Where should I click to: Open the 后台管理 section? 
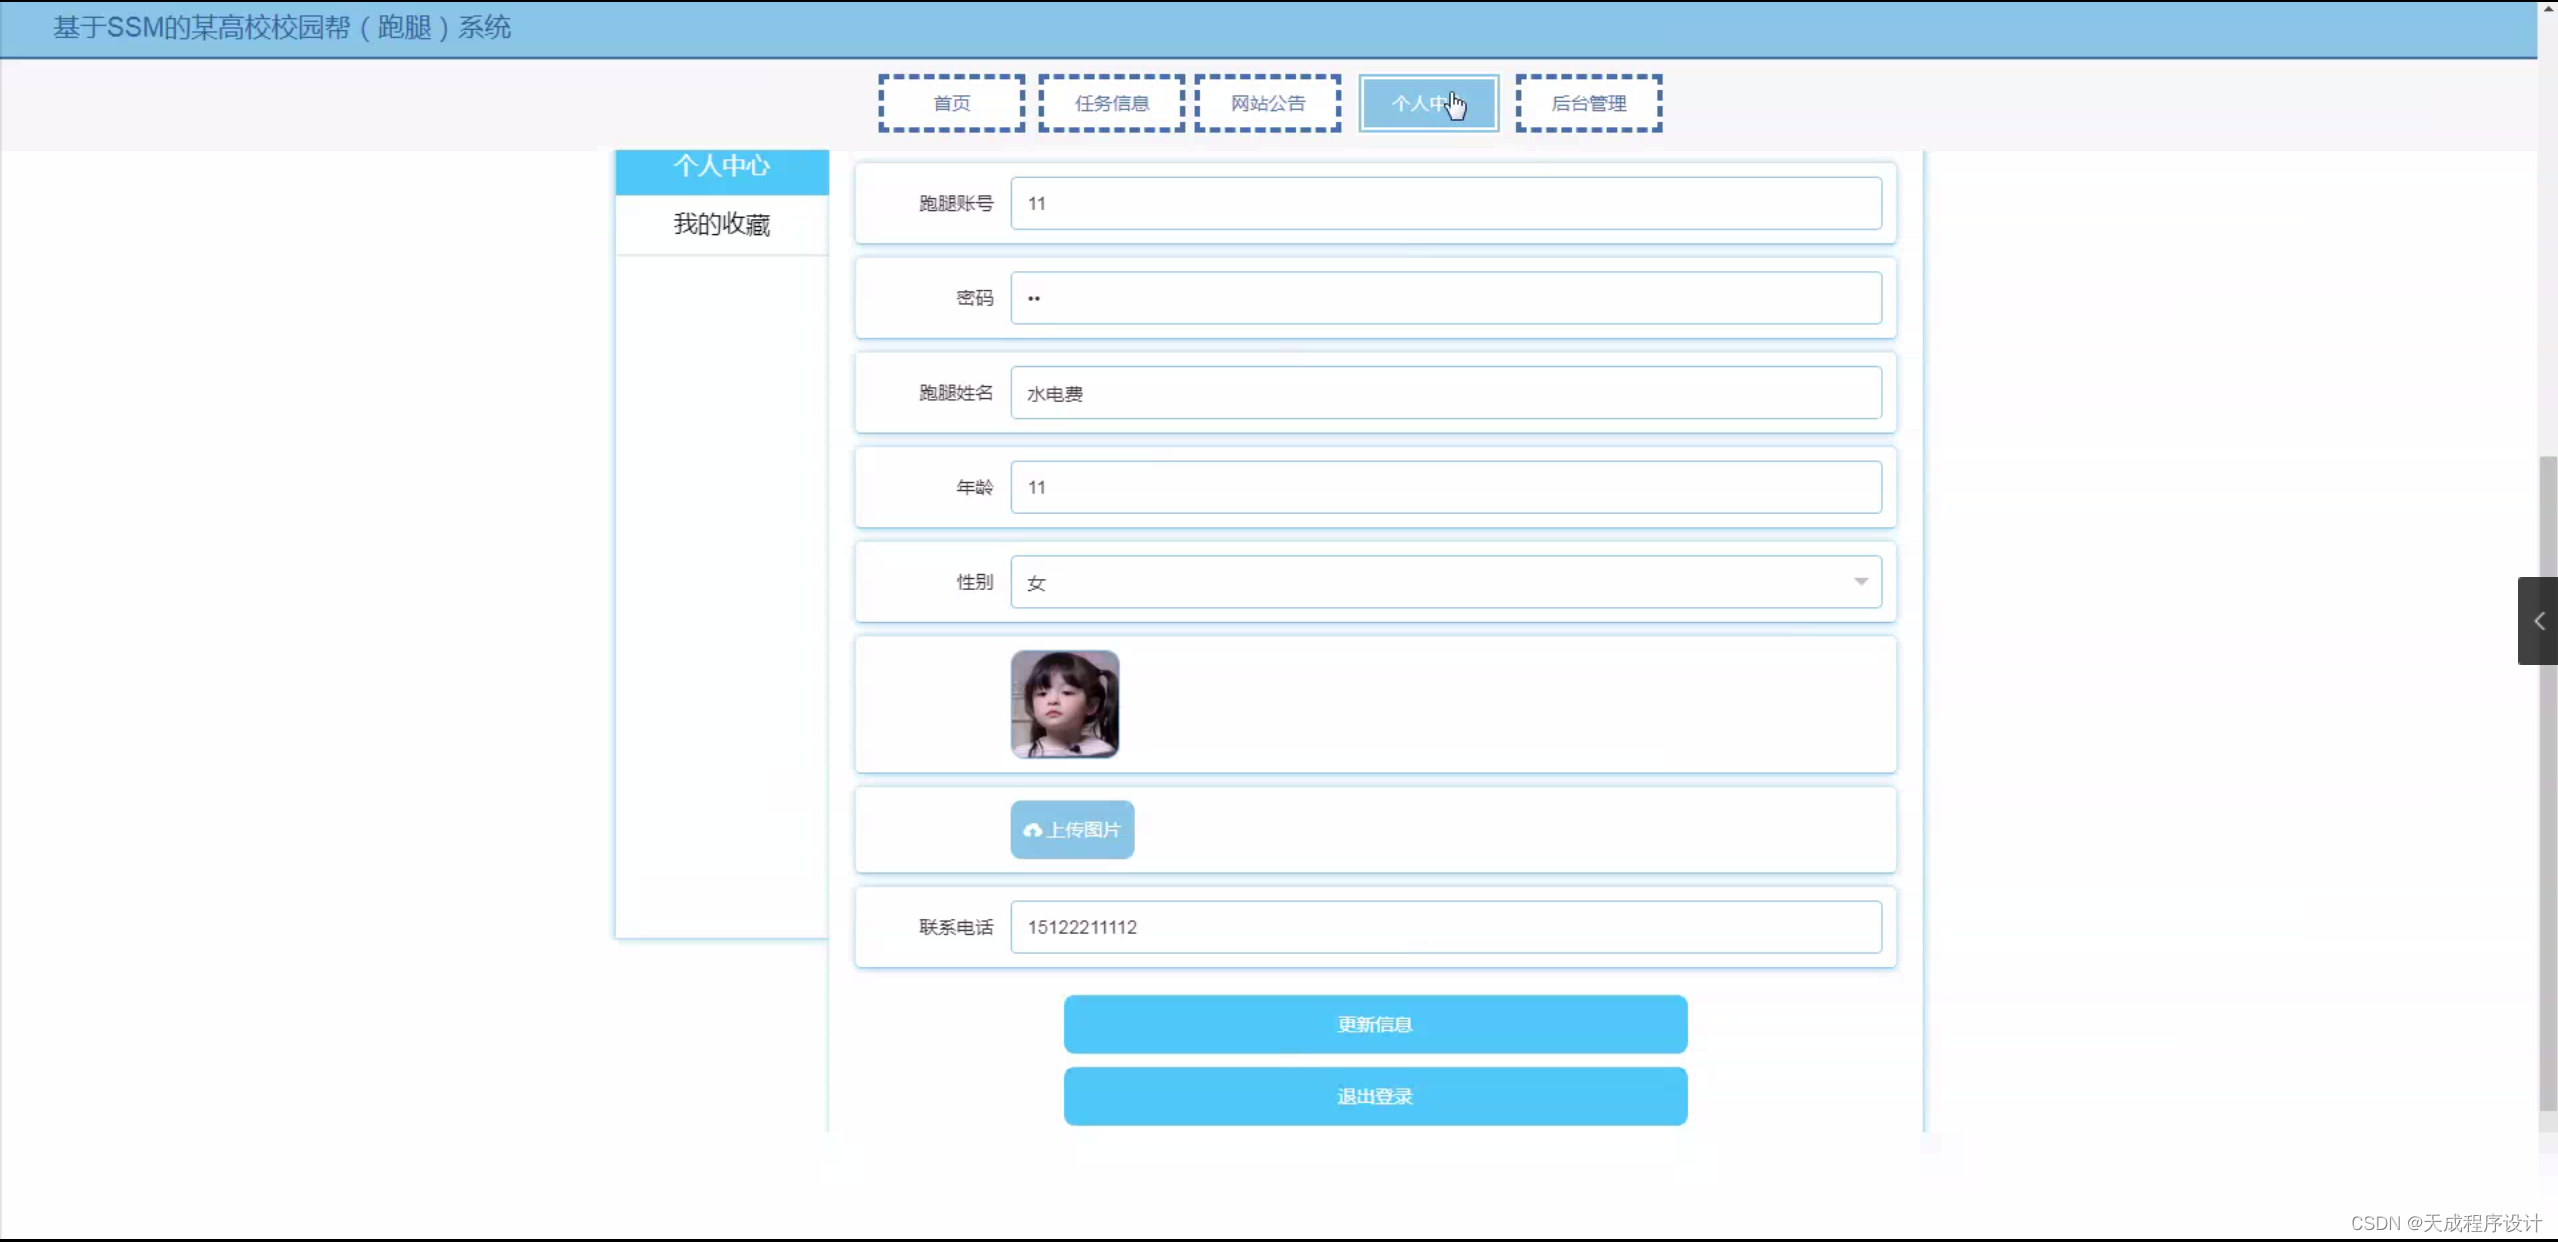pyautogui.click(x=1588, y=102)
